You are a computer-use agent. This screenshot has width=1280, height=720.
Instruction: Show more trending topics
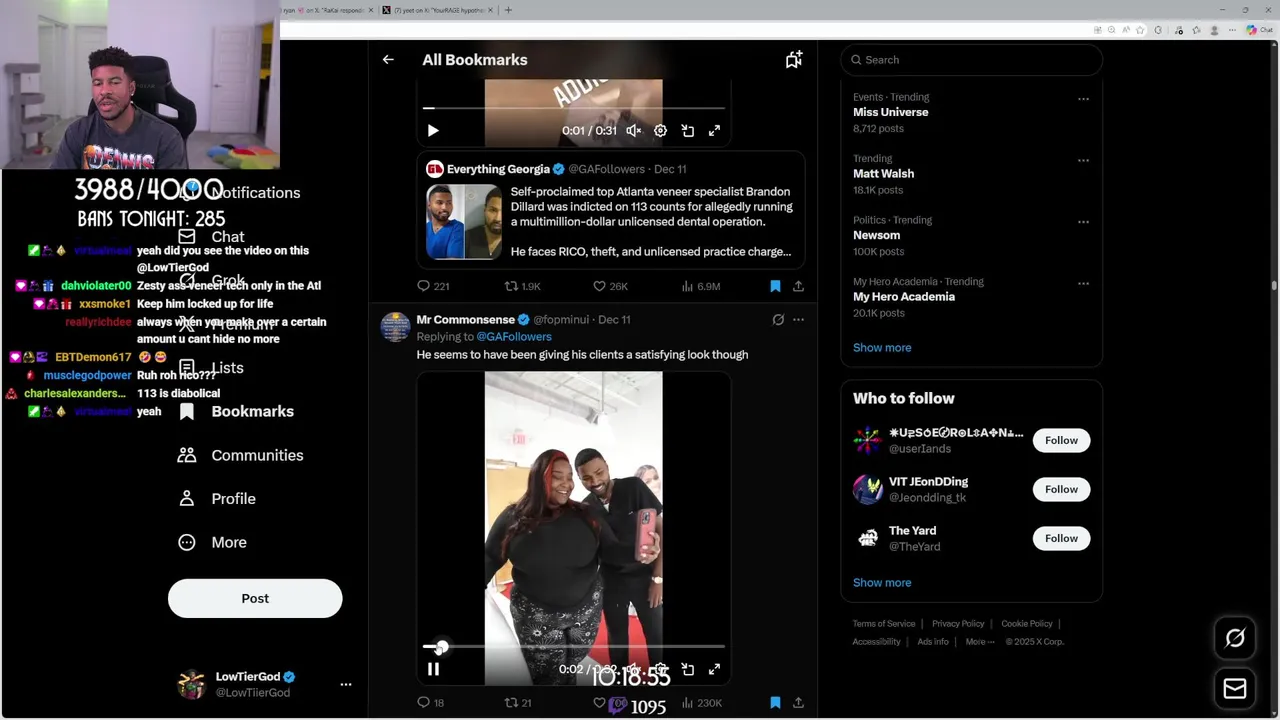(882, 348)
